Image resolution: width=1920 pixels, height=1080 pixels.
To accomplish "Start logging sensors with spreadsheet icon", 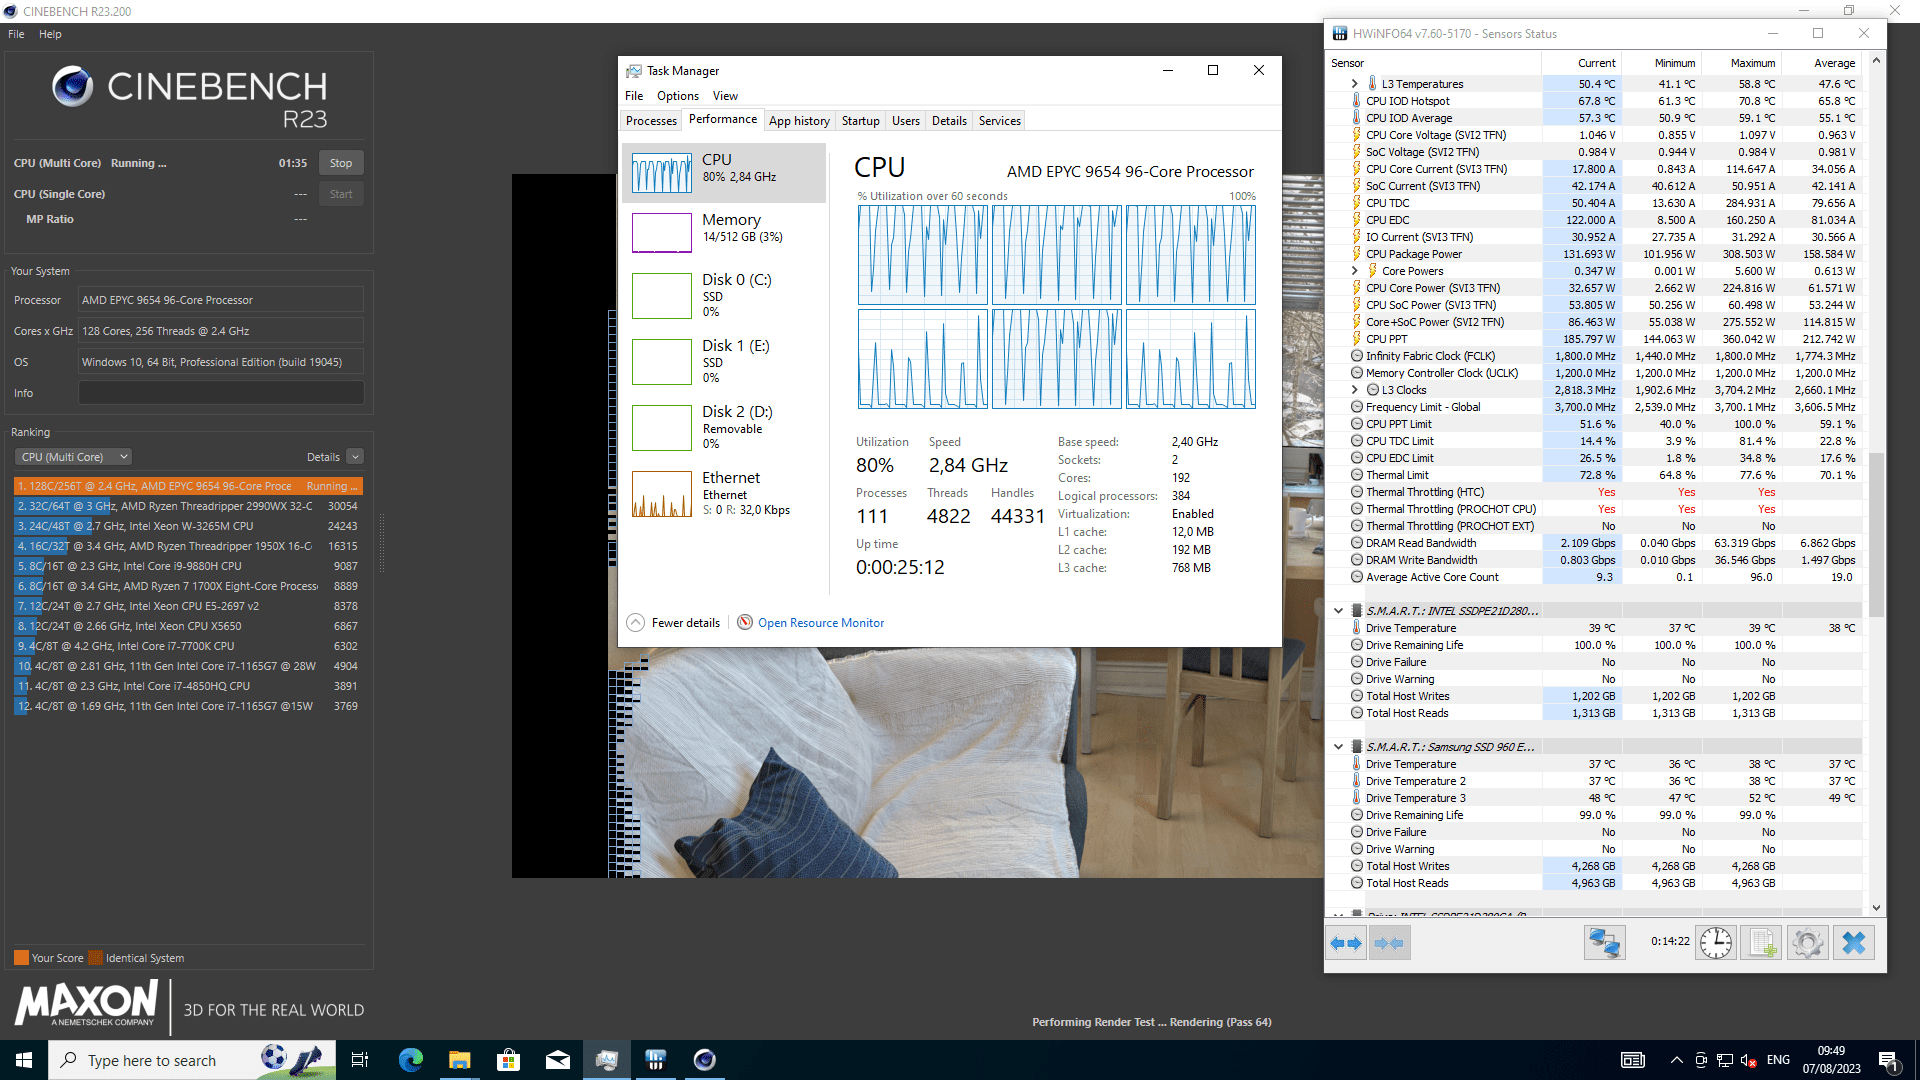I will point(1762,943).
